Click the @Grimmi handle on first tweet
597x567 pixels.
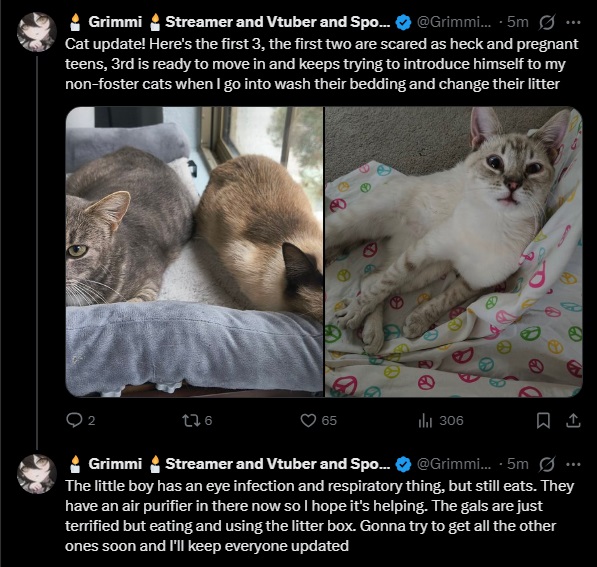pos(454,22)
